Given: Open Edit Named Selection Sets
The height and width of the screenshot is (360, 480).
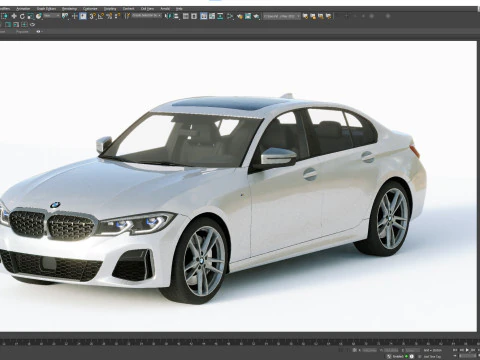Looking at the screenshot, I should [127, 16].
